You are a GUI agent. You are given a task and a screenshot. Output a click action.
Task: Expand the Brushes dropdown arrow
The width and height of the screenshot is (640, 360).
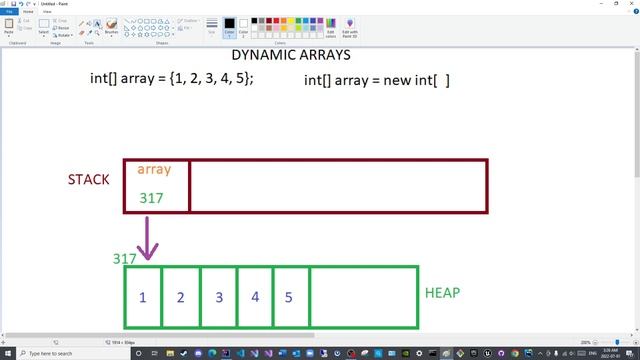click(111, 36)
